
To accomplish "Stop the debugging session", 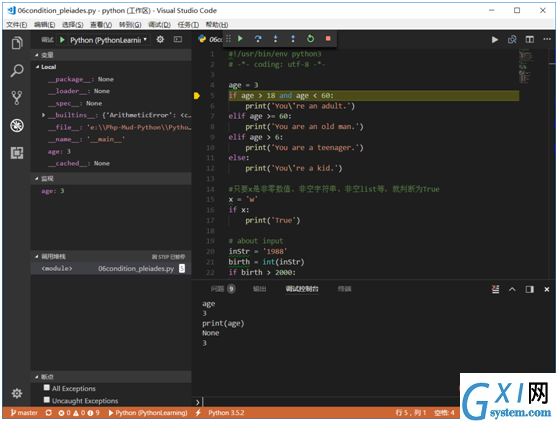I will pyautogui.click(x=328, y=38).
